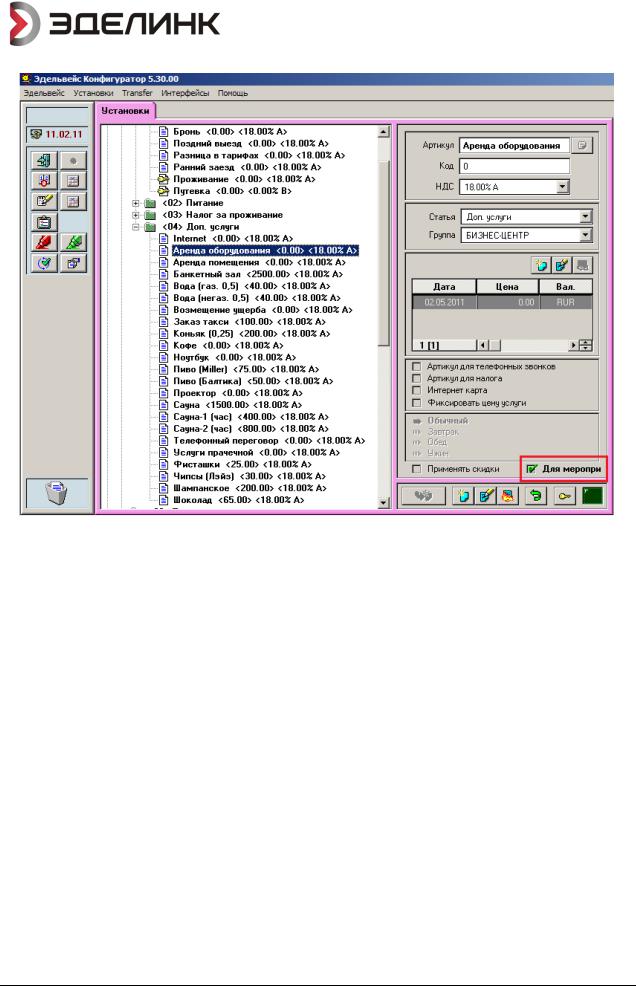
Task: Click the recycle bin icon
Action: (57, 492)
